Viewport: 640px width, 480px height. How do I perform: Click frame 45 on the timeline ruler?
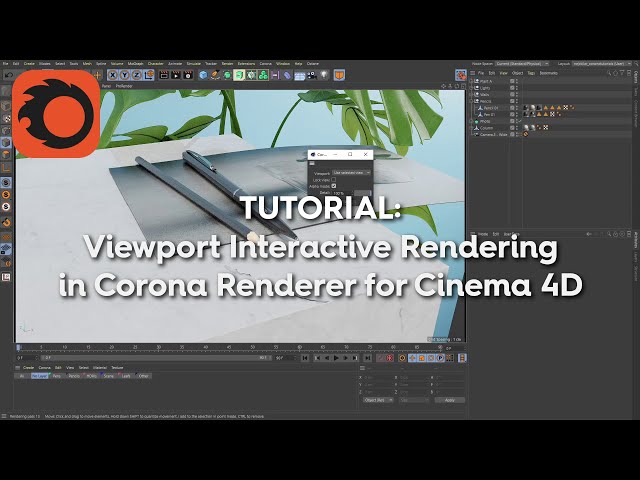click(229, 347)
